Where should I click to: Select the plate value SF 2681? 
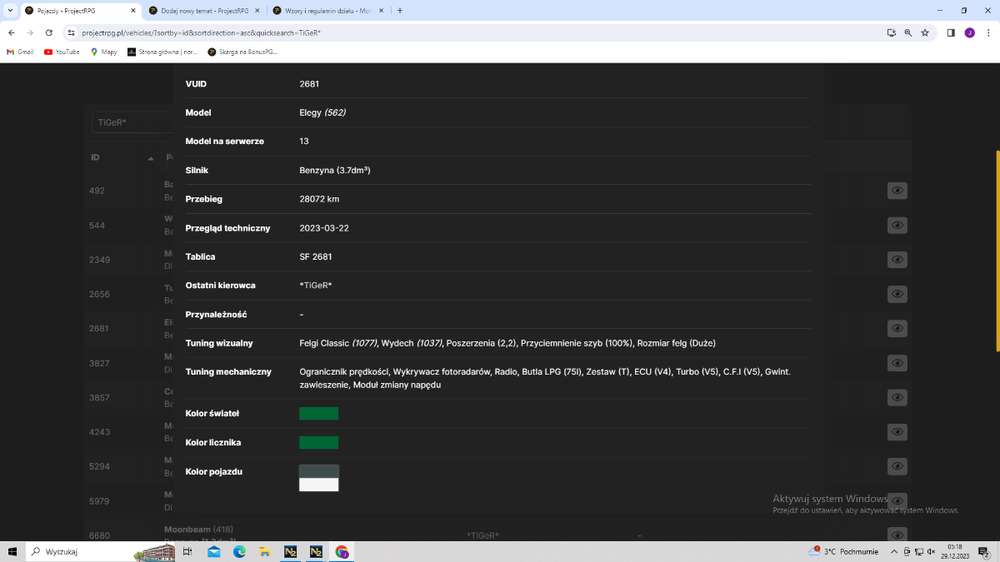coord(316,256)
